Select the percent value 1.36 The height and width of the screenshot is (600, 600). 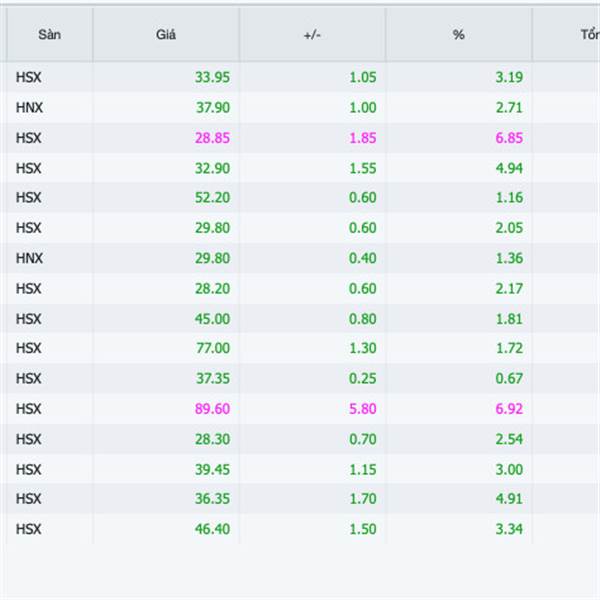(509, 258)
